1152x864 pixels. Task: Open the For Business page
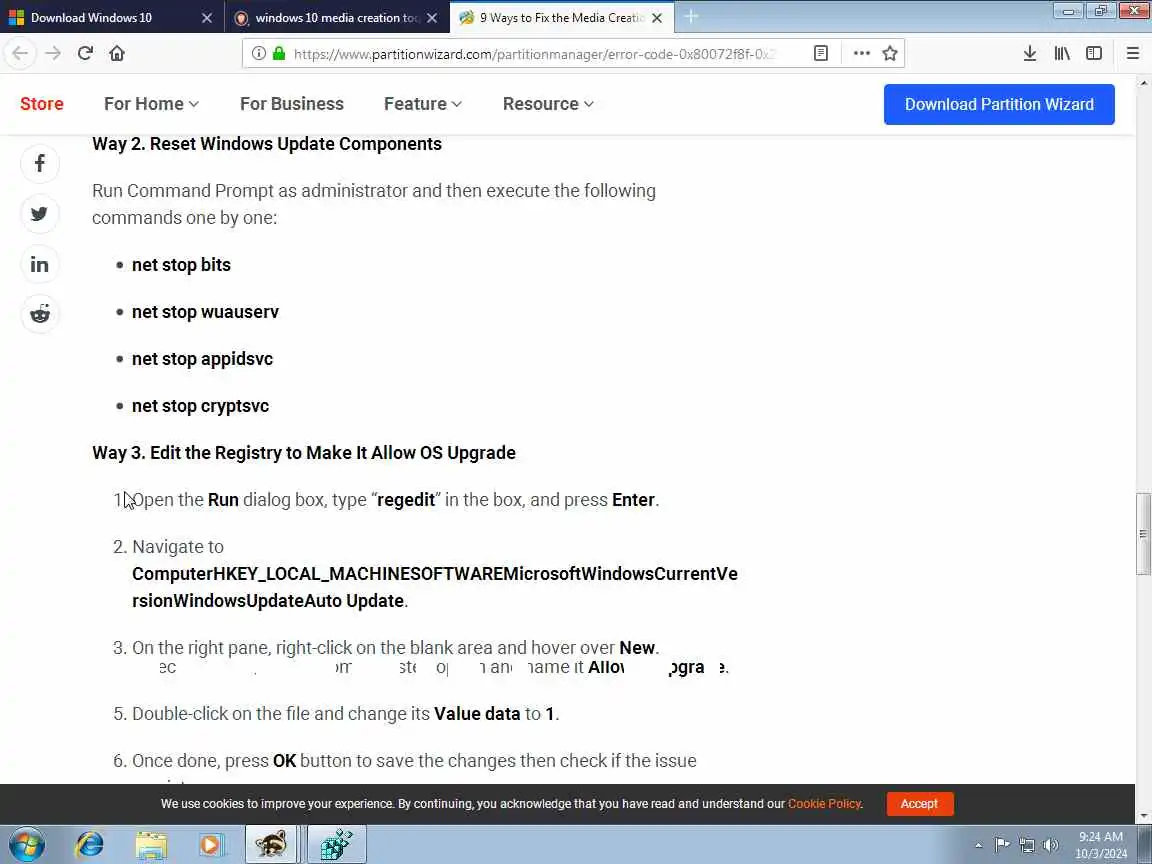tap(292, 104)
